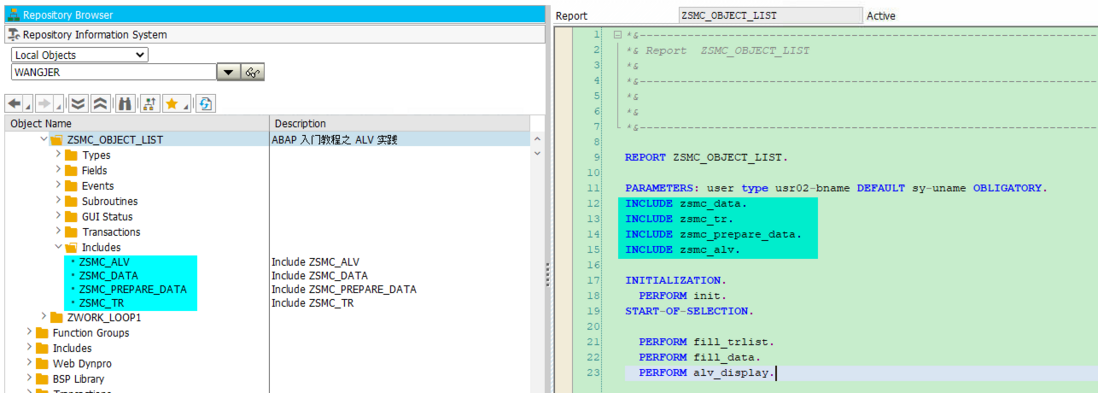Collapse the ZSMC_OBJECT_LIST tree node
This screenshot has height=393, width=1098.
point(44,139)
